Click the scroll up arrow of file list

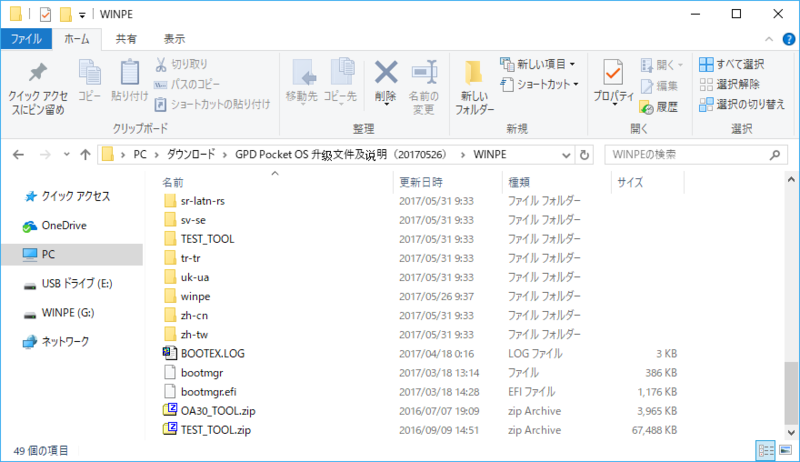(791, 179)
